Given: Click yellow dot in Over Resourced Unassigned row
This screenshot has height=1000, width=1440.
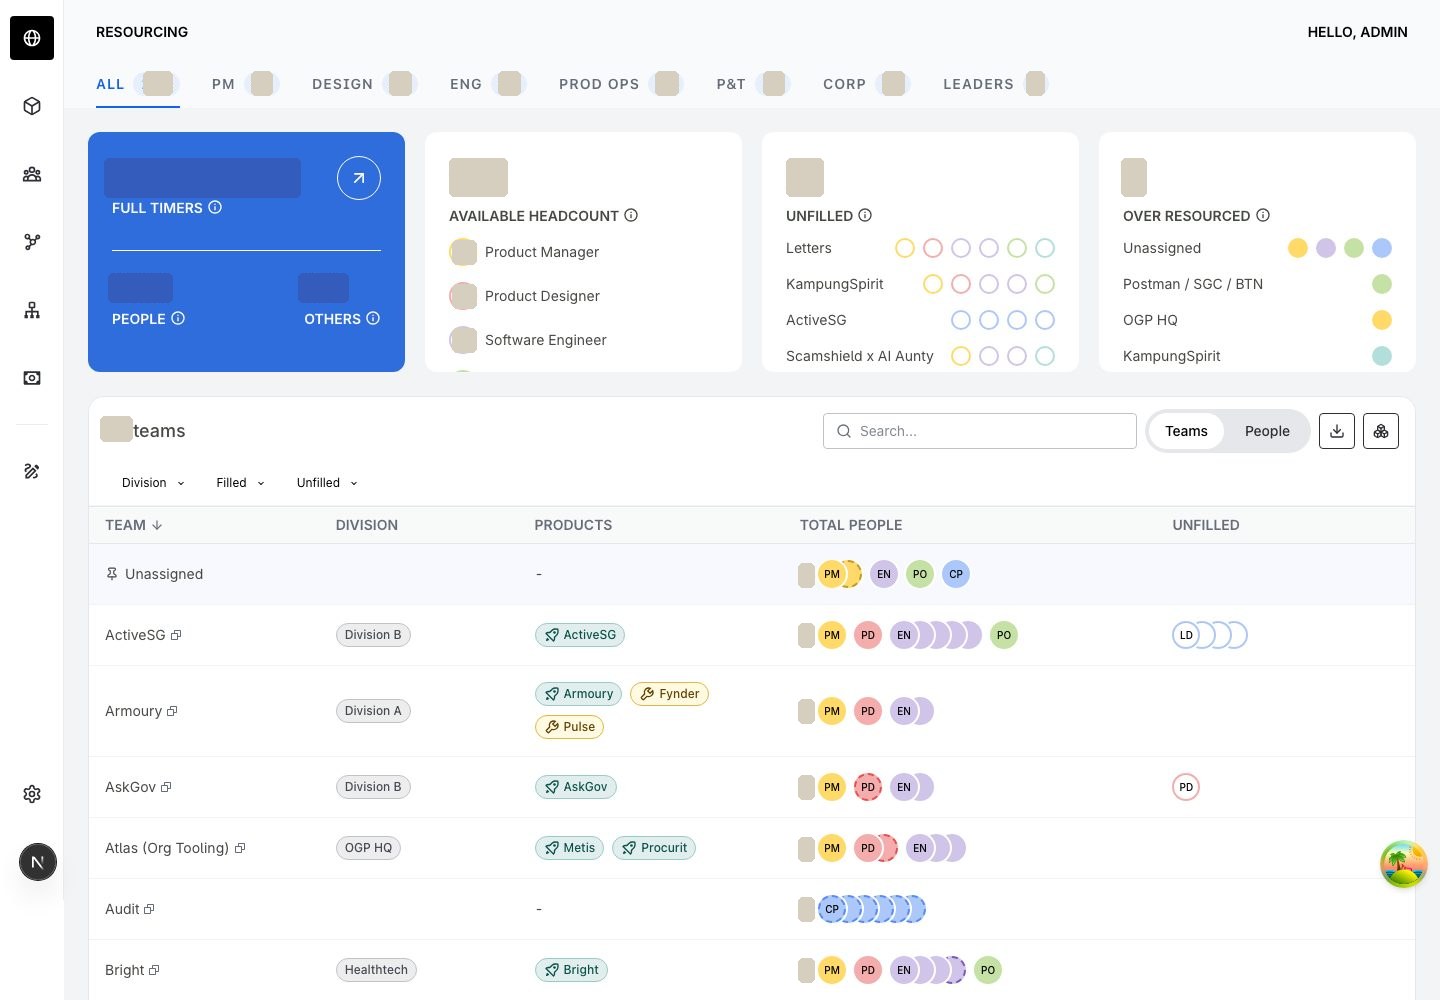Looking at the screenshot, I should (x=1298, y=248).
